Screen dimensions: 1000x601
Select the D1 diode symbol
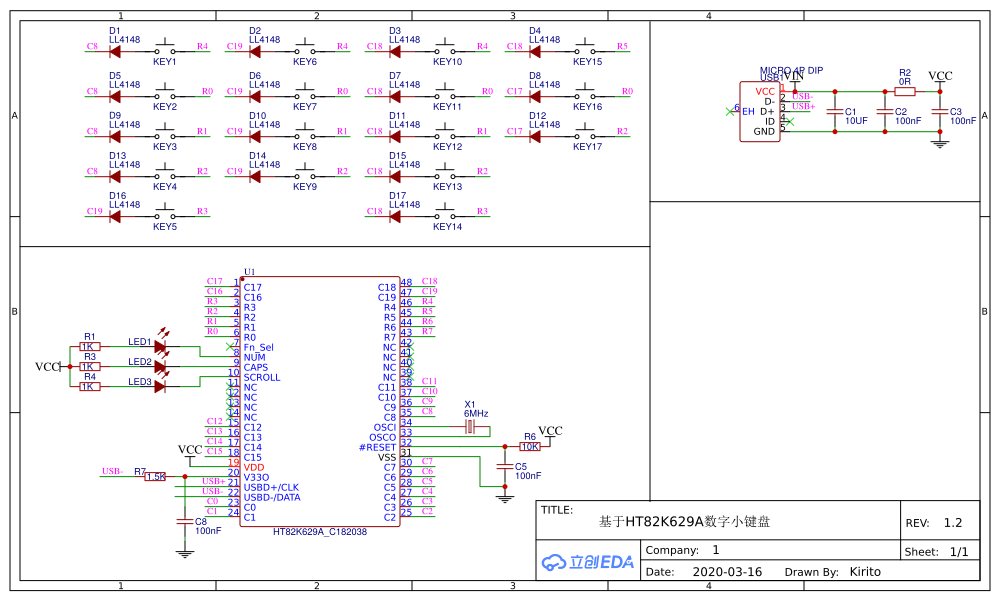[x=115, y=51]
